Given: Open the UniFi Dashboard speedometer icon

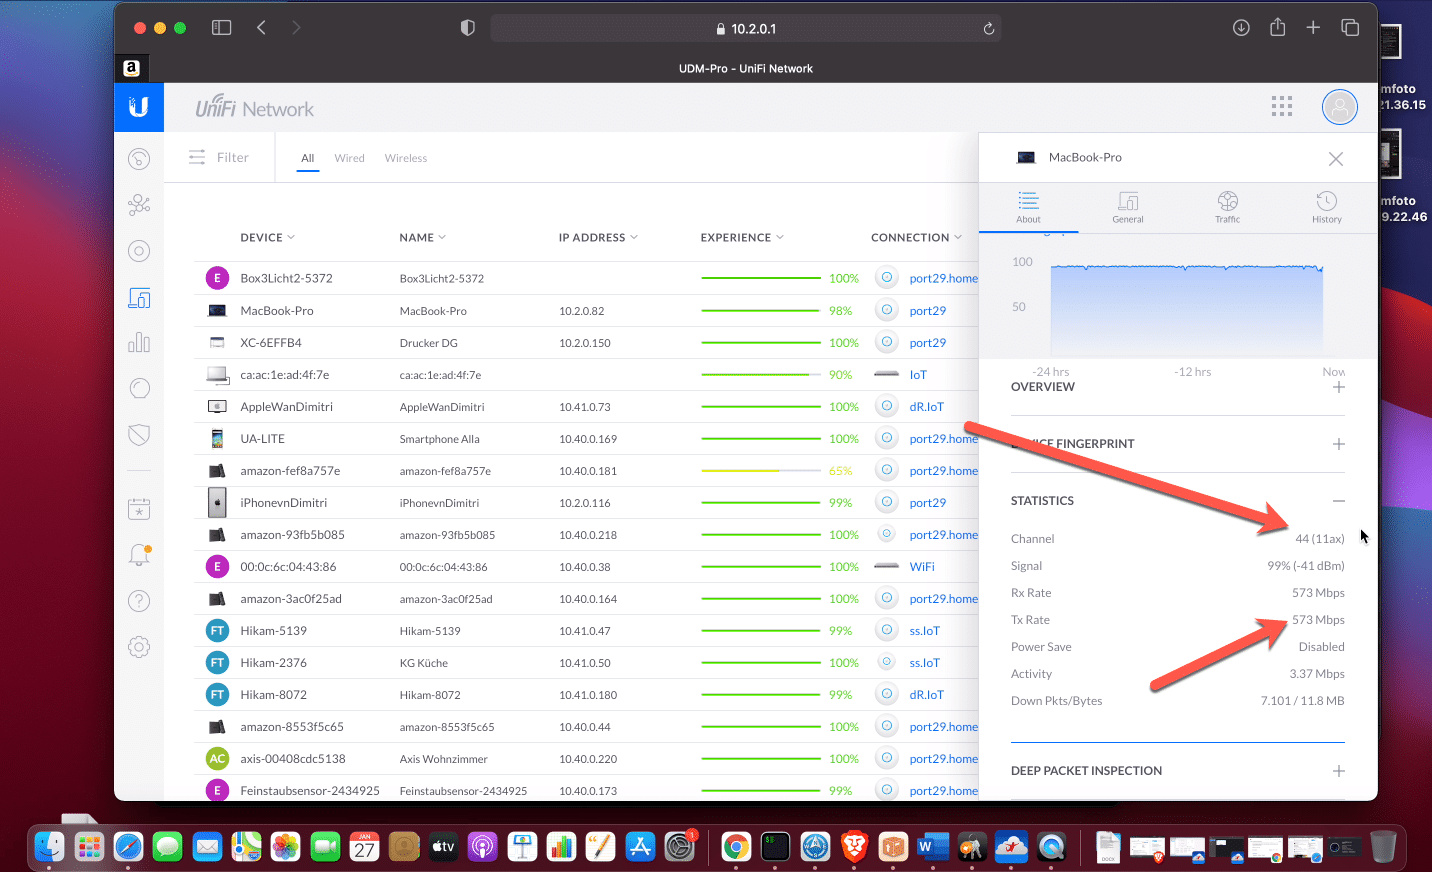Looking at the screenshot, I should tap(139, 159).
